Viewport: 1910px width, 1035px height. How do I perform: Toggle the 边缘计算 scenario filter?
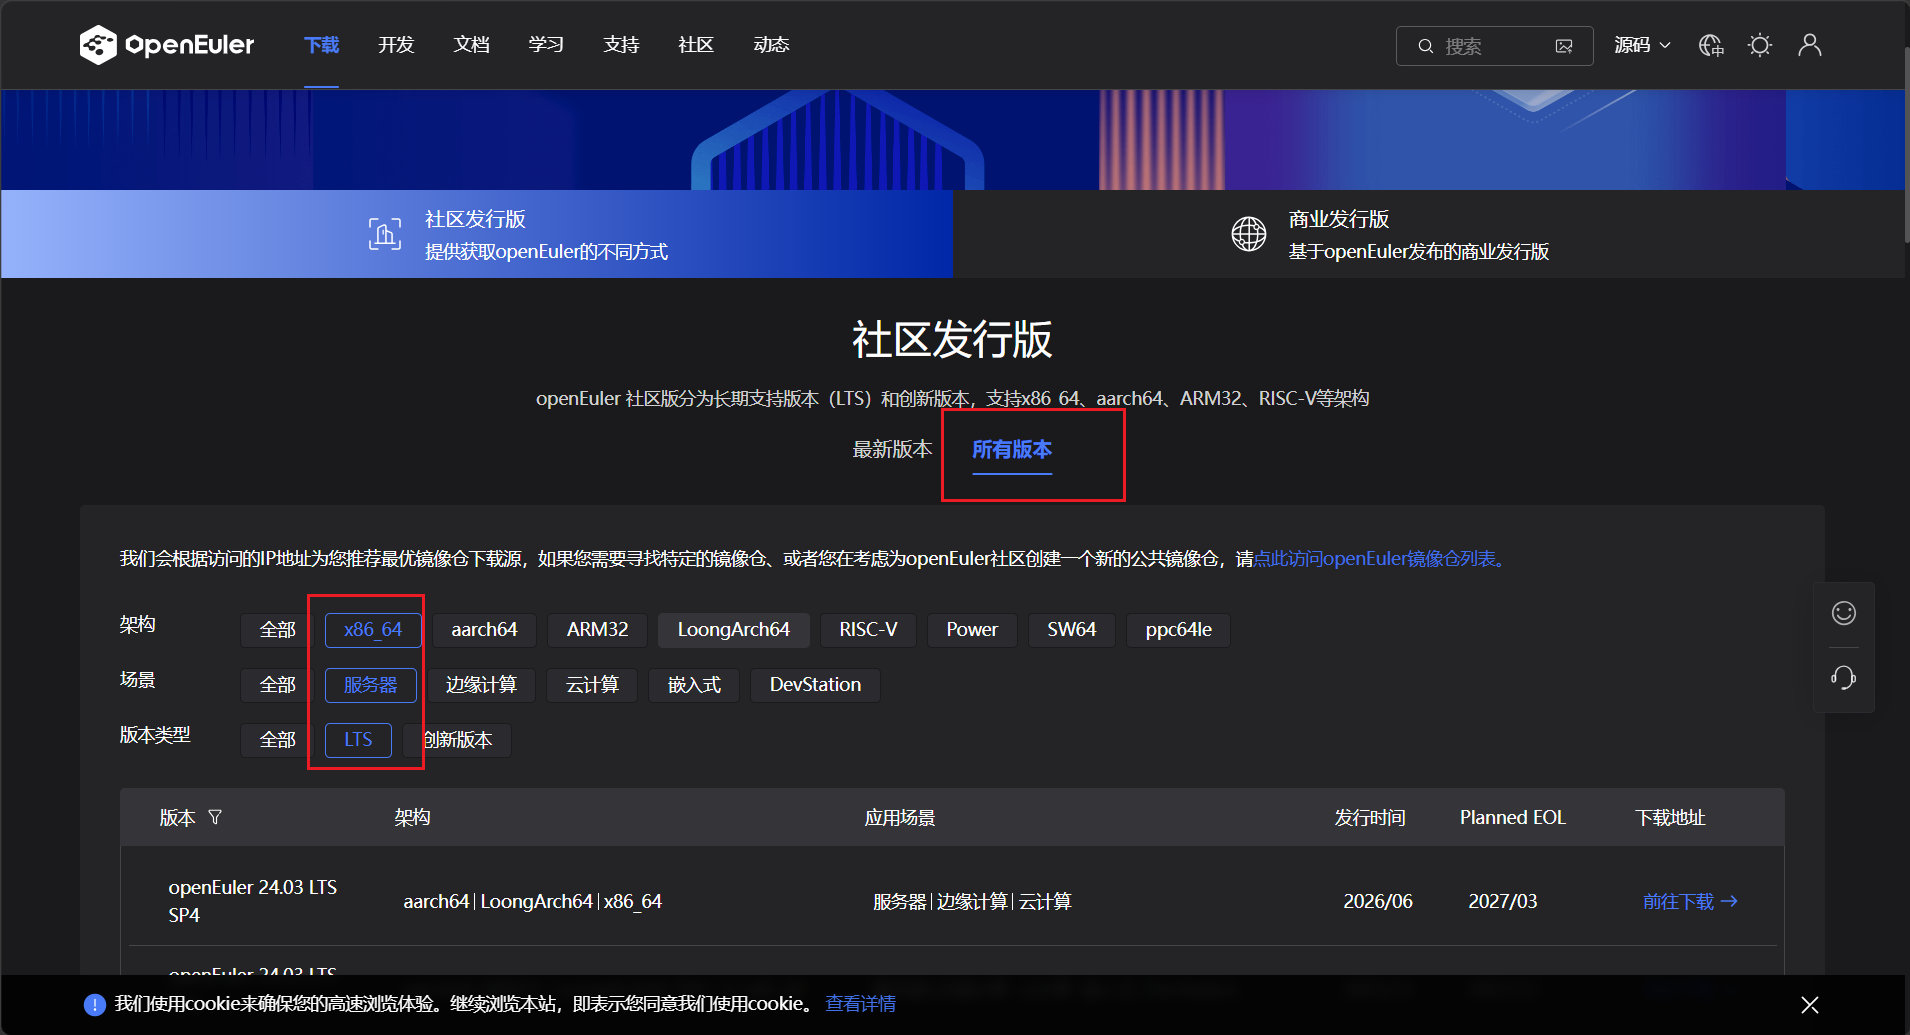[x=481, y=685]
